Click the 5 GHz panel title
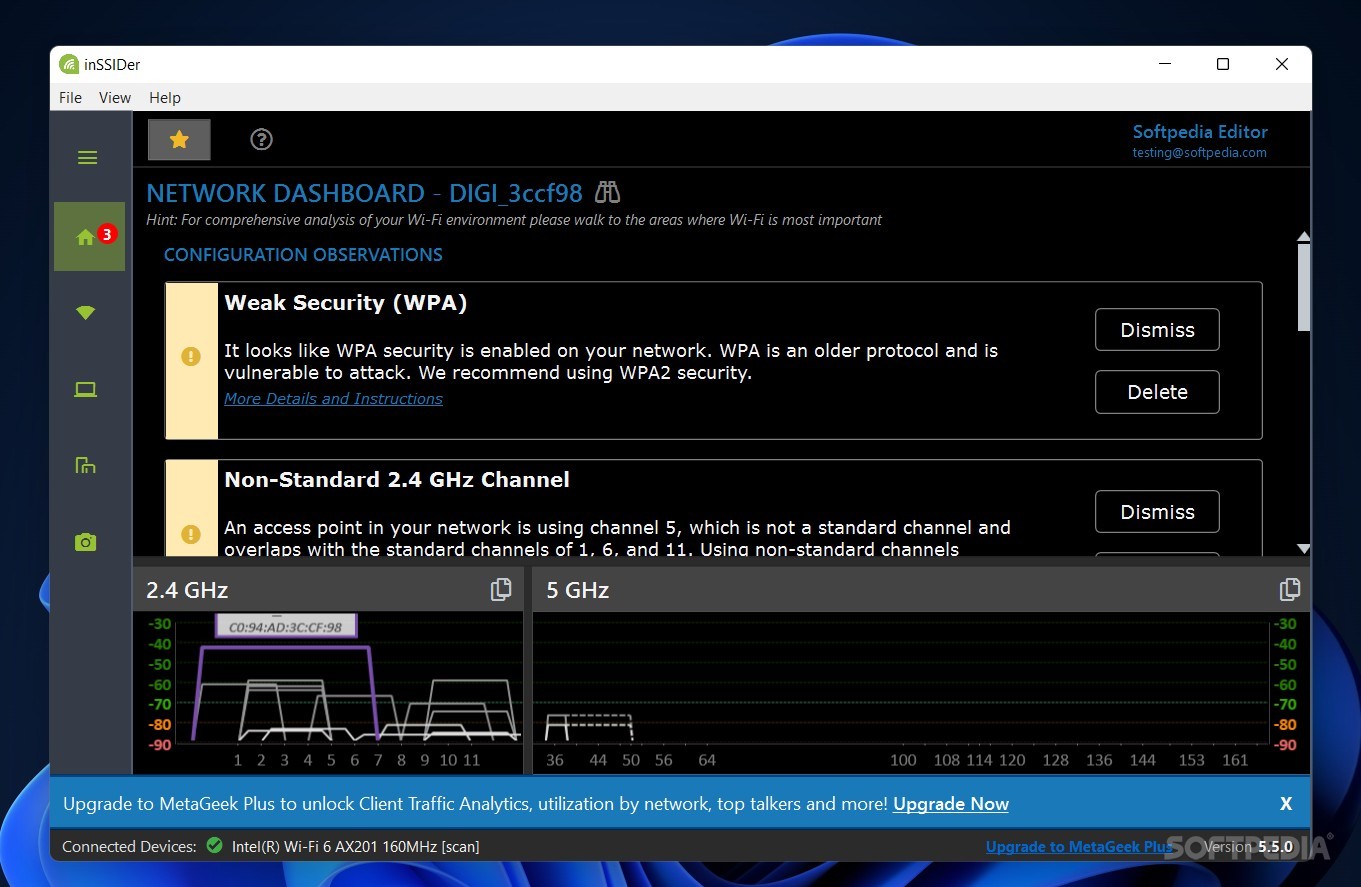Image resolution: width=1361 pixels, height=887 pixels. (578, 590)
